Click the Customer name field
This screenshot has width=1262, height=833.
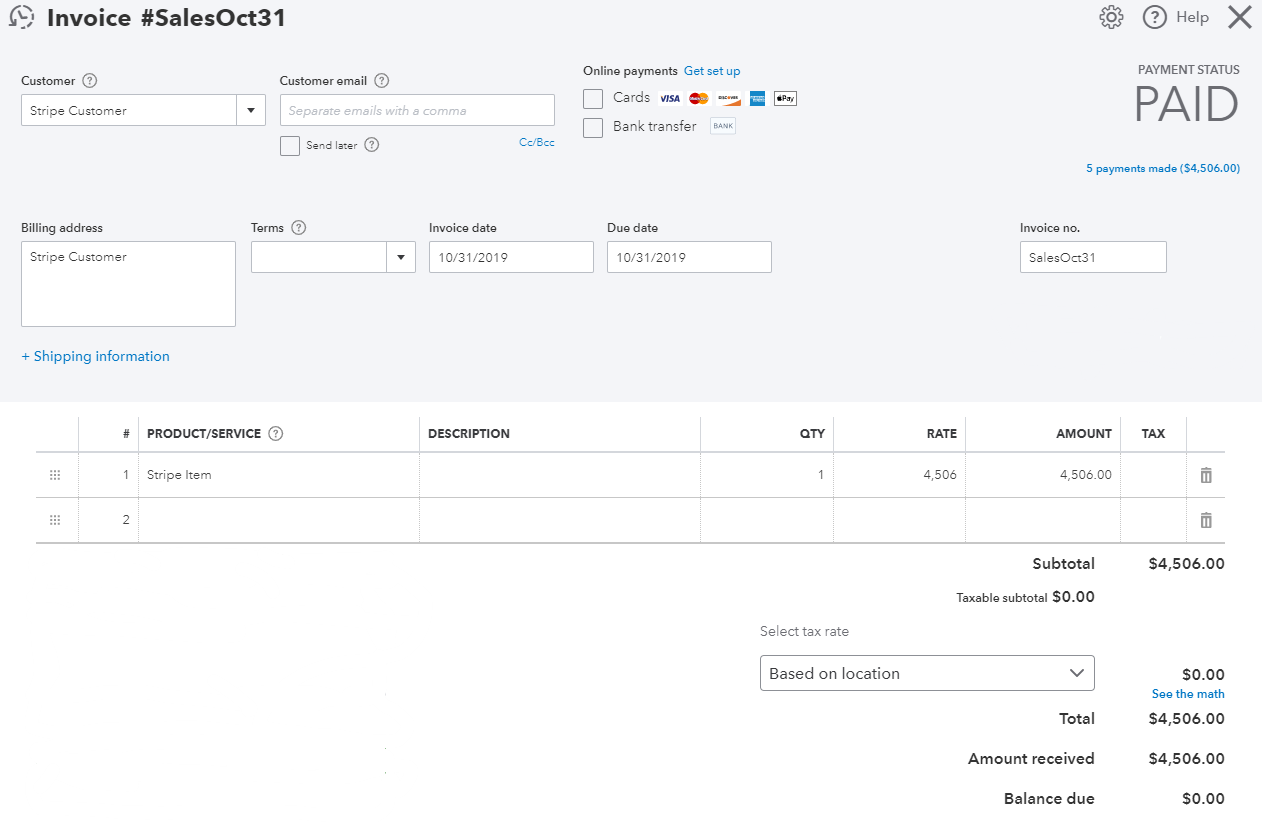tap(129, 110)
